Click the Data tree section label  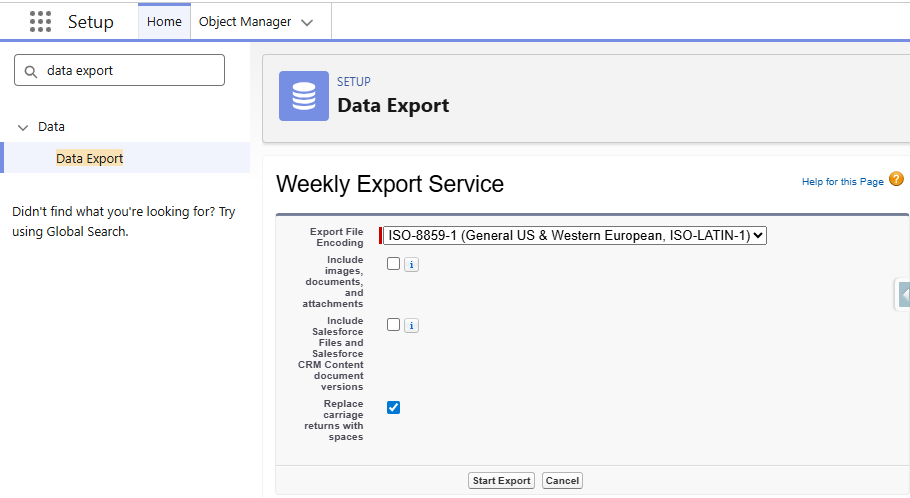tap(51, 127)
